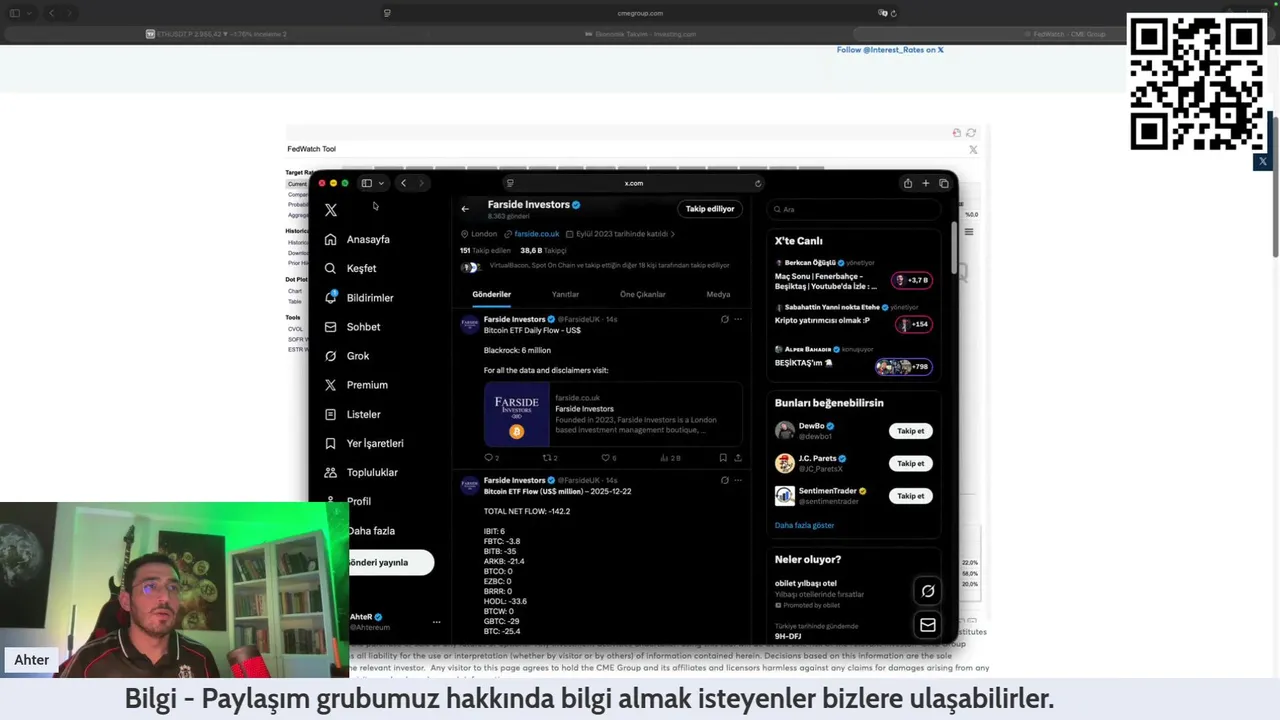Screen dimensions: 1280x720
Task: Open the Grok icon in the sidebar
Action: [x=331, y=355]
